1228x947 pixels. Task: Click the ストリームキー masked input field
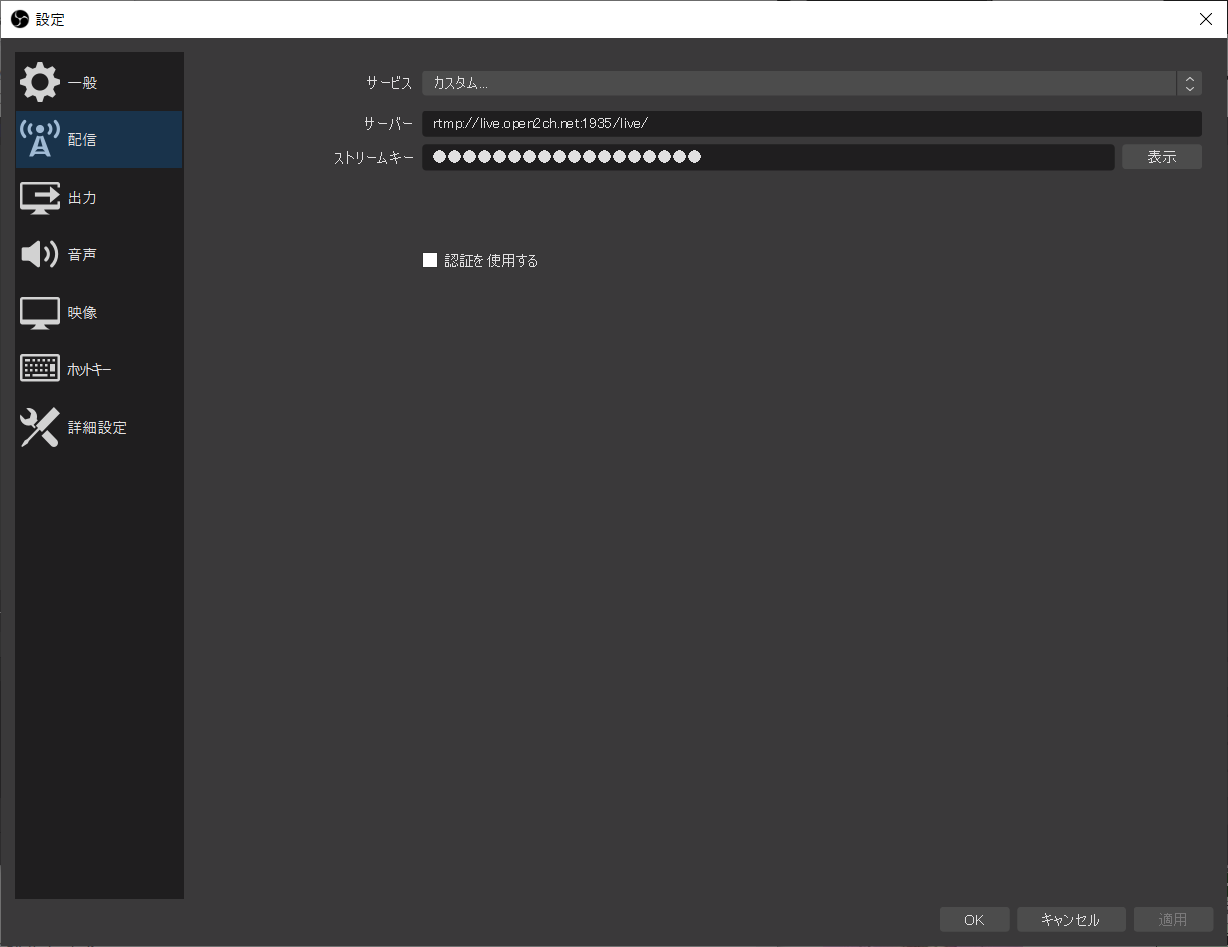pos(768,157)
